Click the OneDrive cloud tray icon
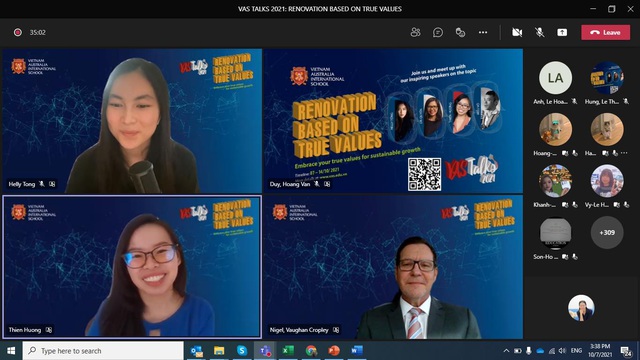 [540, 351]
